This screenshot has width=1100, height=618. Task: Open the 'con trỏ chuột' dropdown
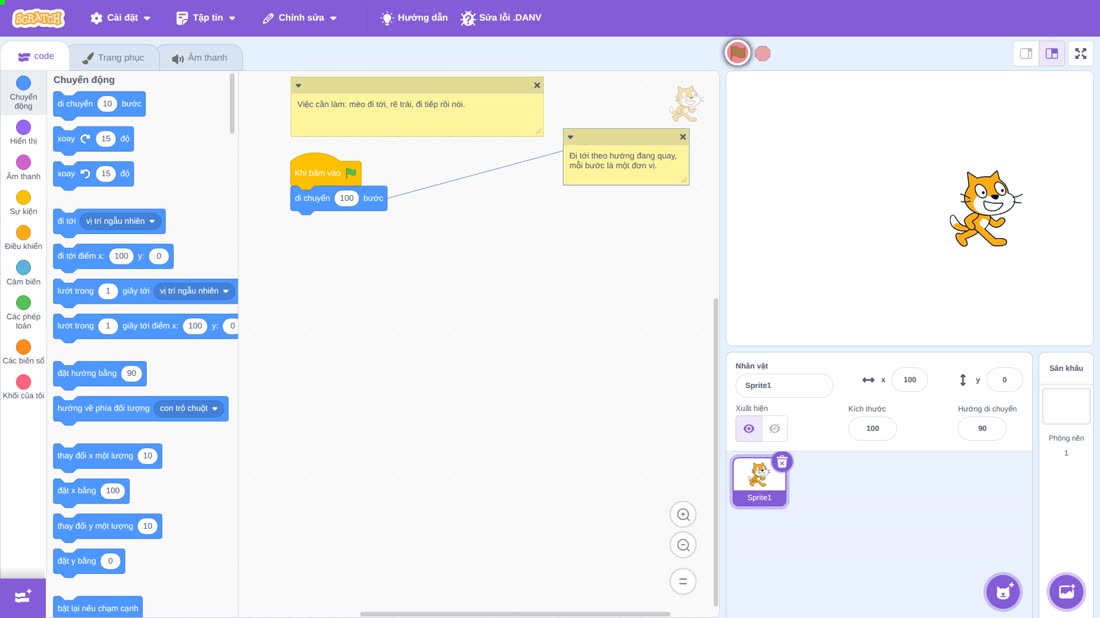[189, 408]
